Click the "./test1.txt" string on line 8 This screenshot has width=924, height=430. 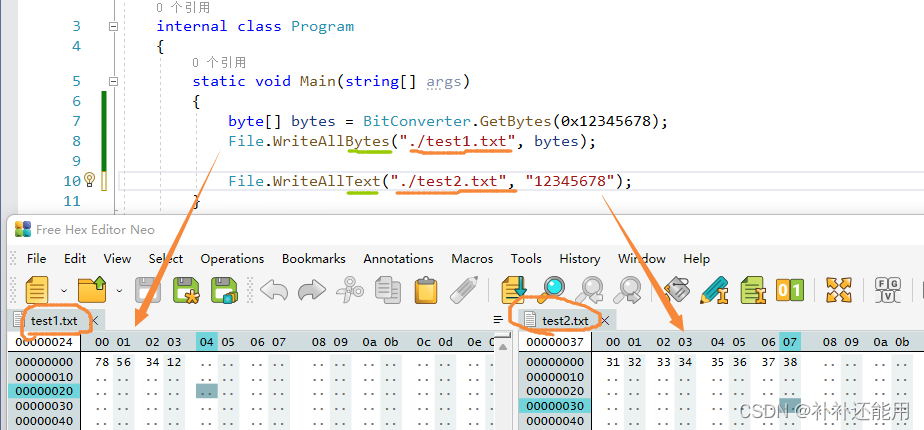click(x=457, y=141)
